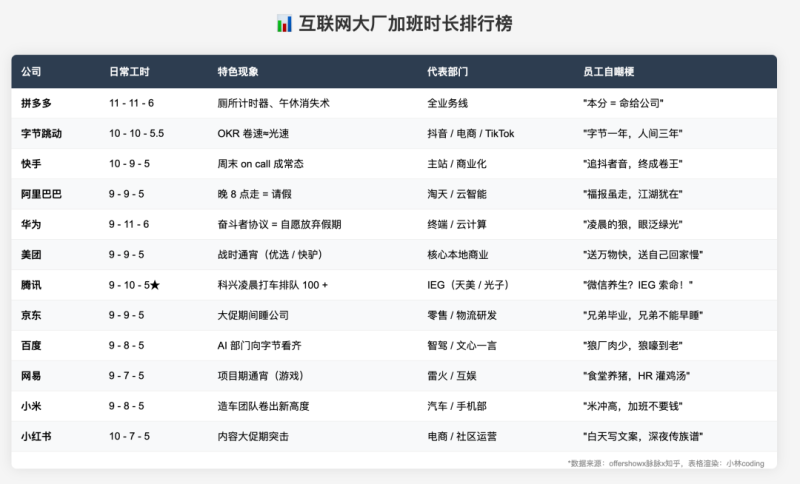Click the cell "抖音 / 电商 / TikTok"

coord(470,134)
